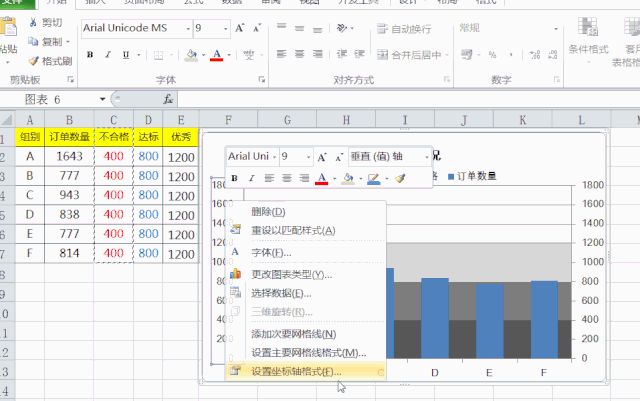This screenshot has width=640, height=401.
Task: Click Wrap Text (自动换行) button
Action: tap(404, 29)
